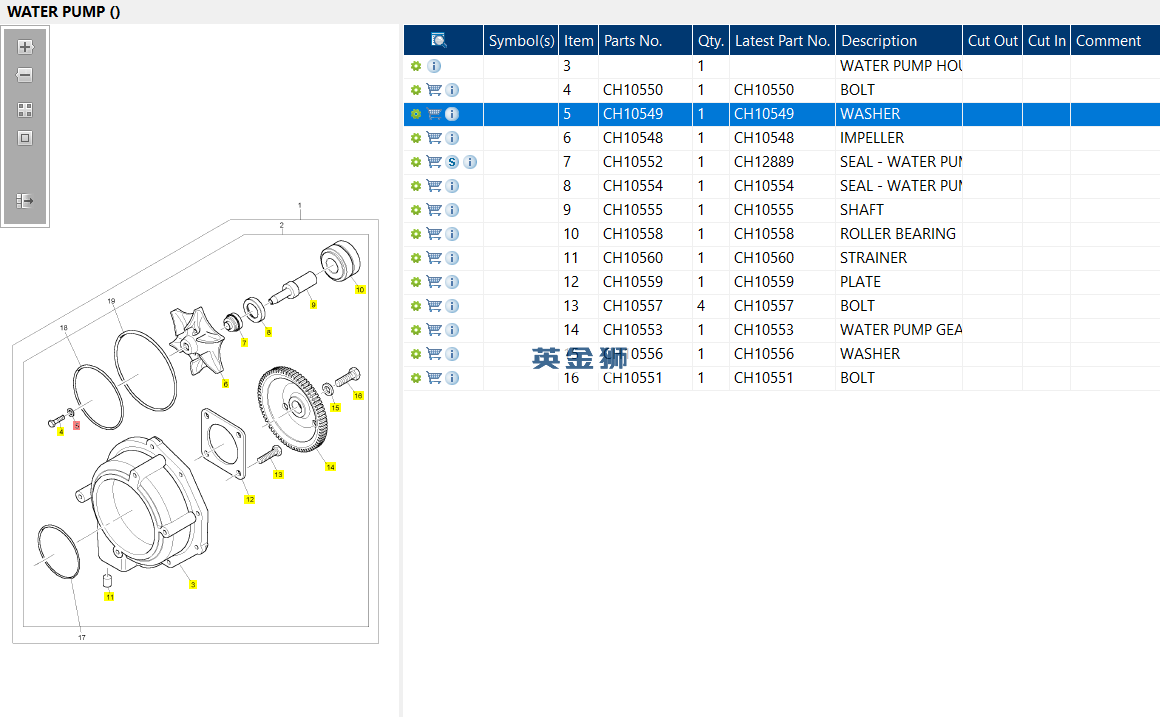Click green gear icon on item 3 row
This screenshot has height=717, width=1160.
click(x=416, y=66)
